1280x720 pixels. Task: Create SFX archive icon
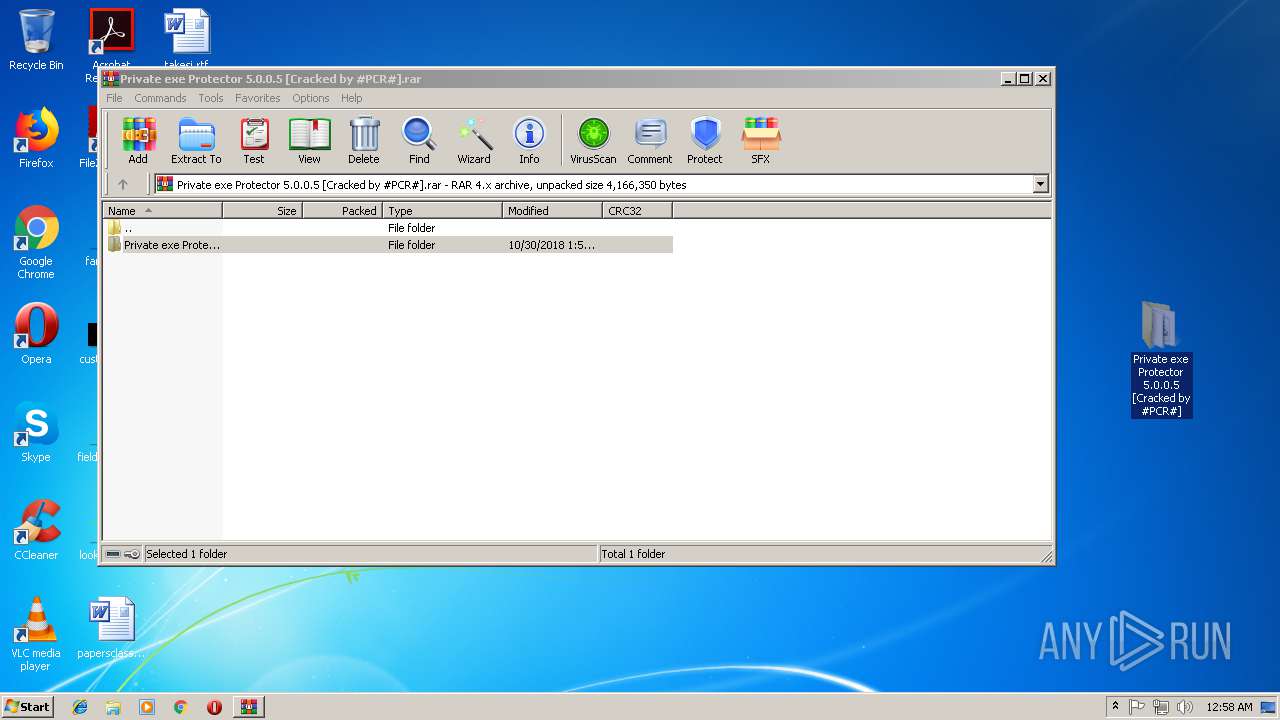pos(761,141)
